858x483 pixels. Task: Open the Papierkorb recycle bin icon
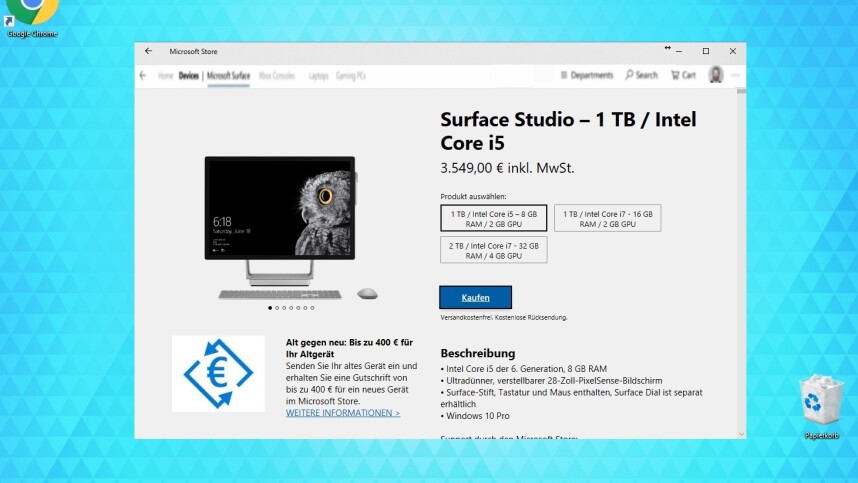coord(821,406)
